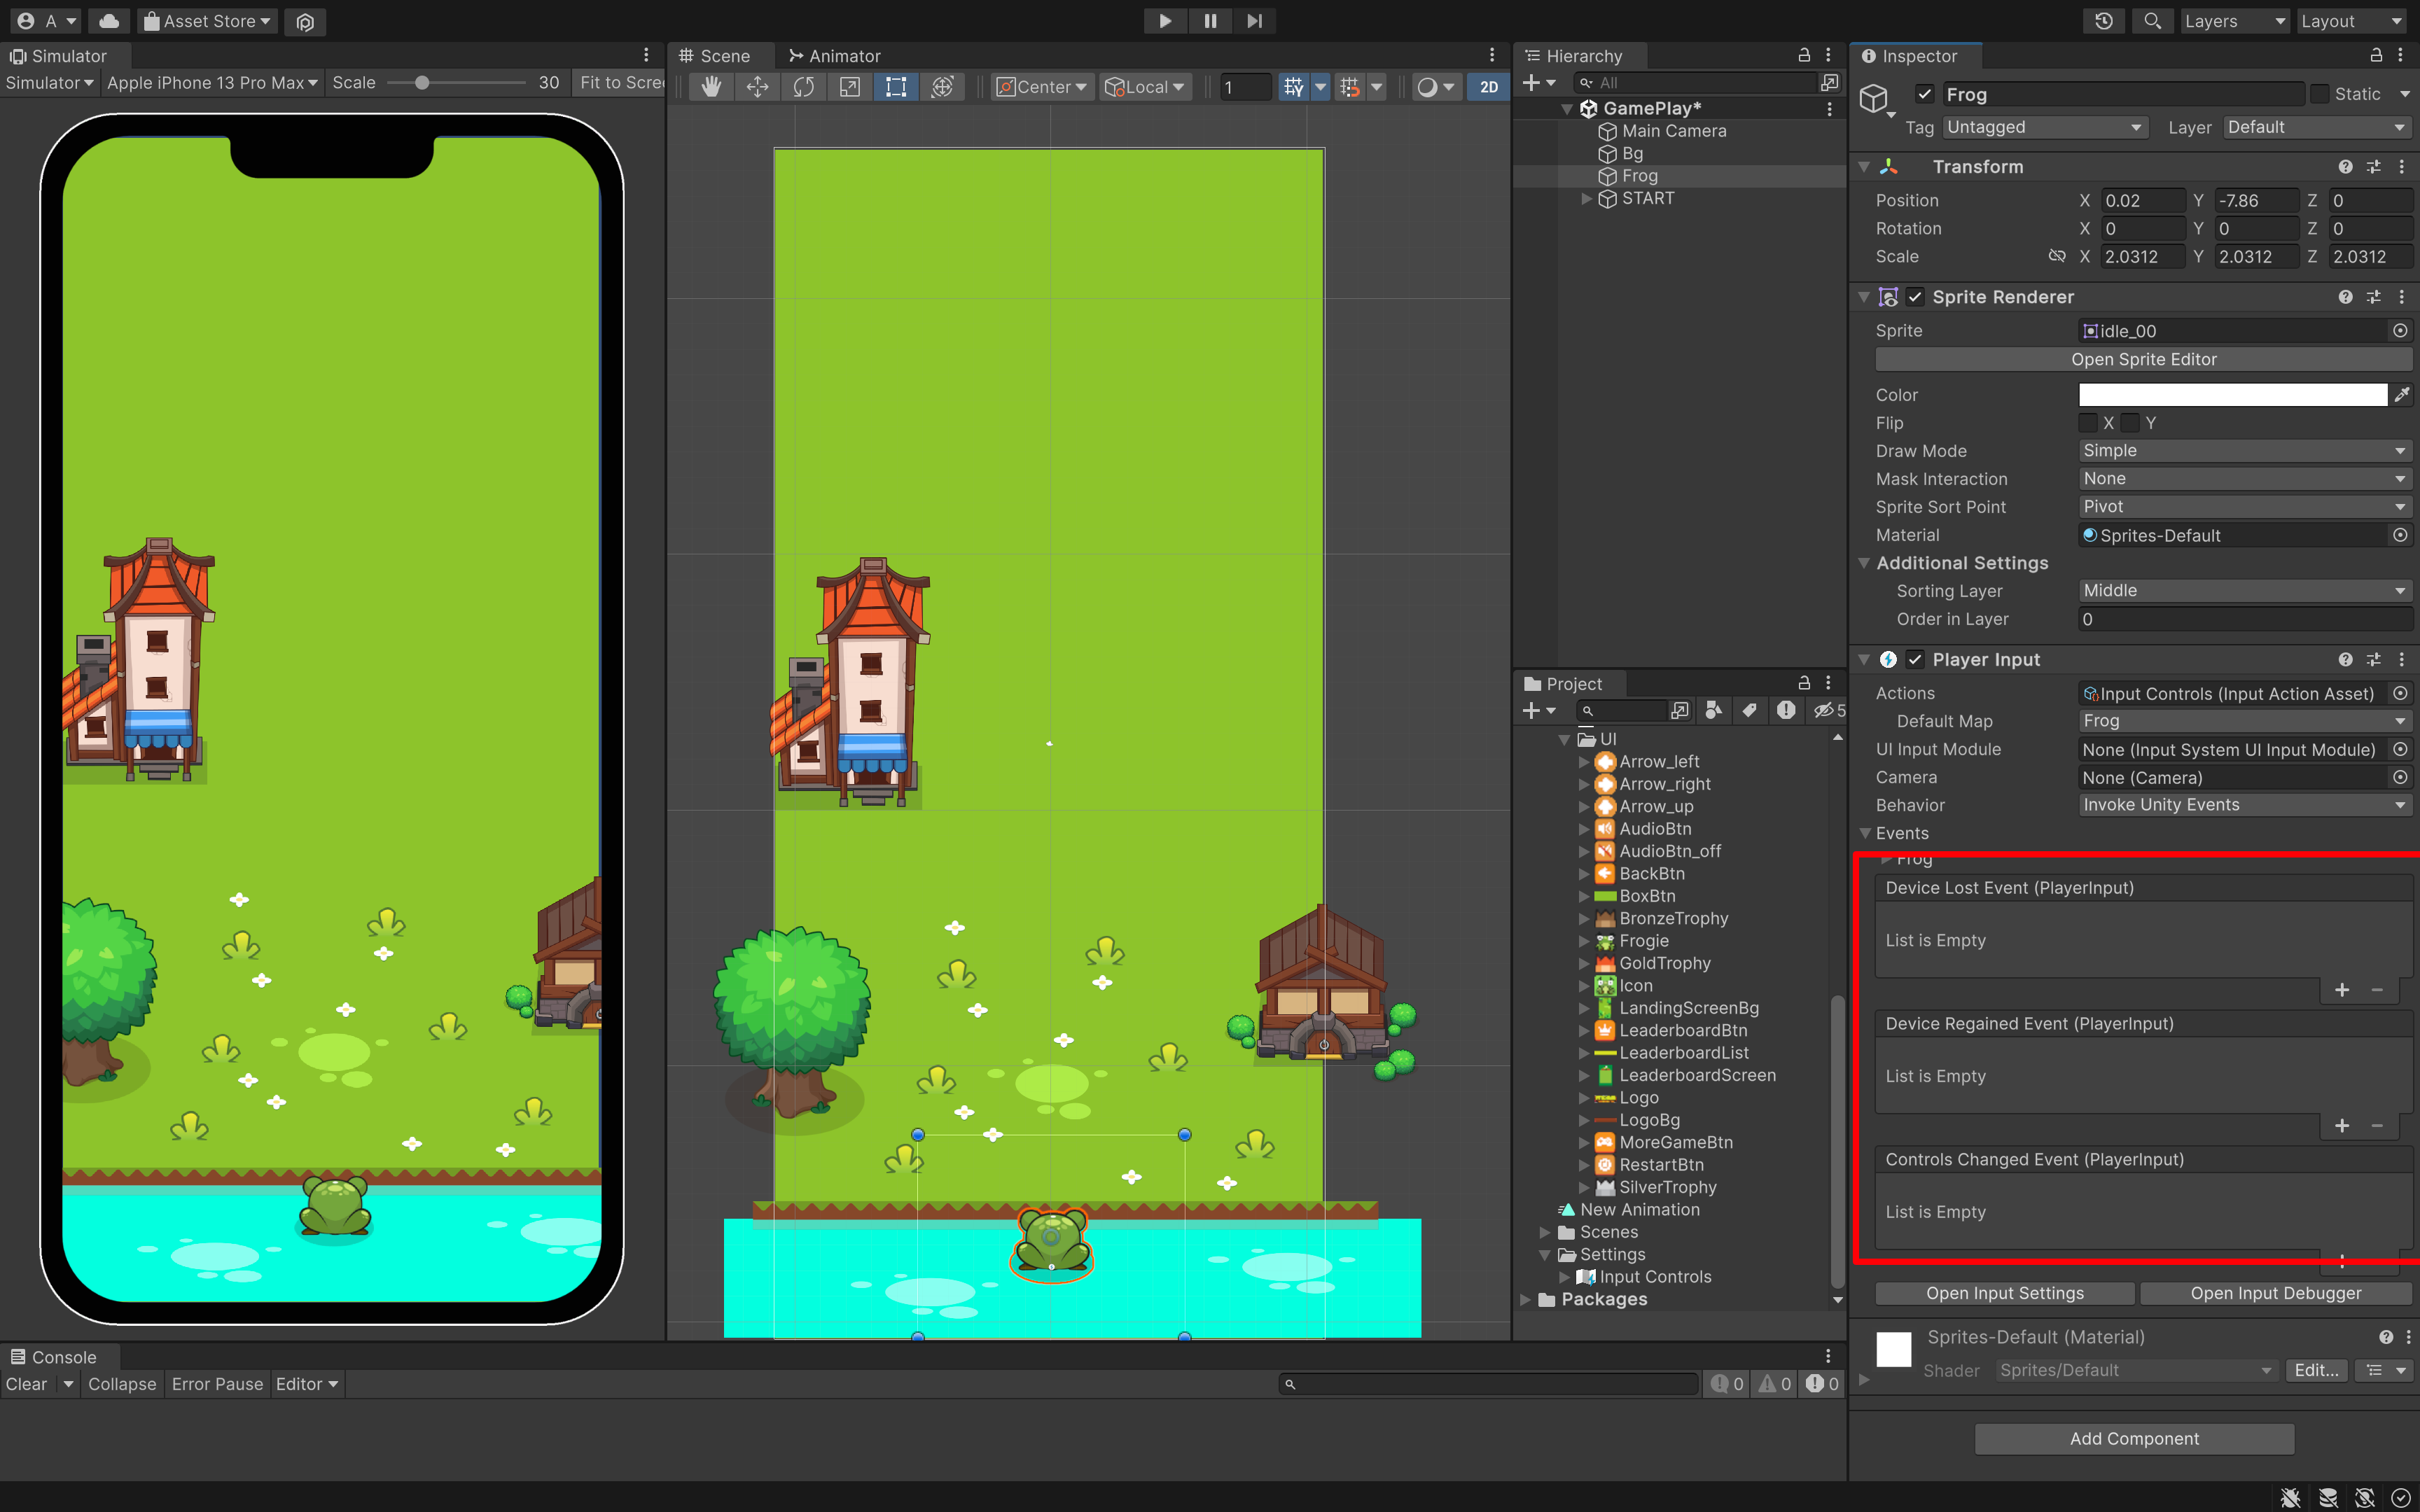Collapse the Transform component
Image resolution: width=2420 pixels, height=1512 pixels.
click(1864, 167)
